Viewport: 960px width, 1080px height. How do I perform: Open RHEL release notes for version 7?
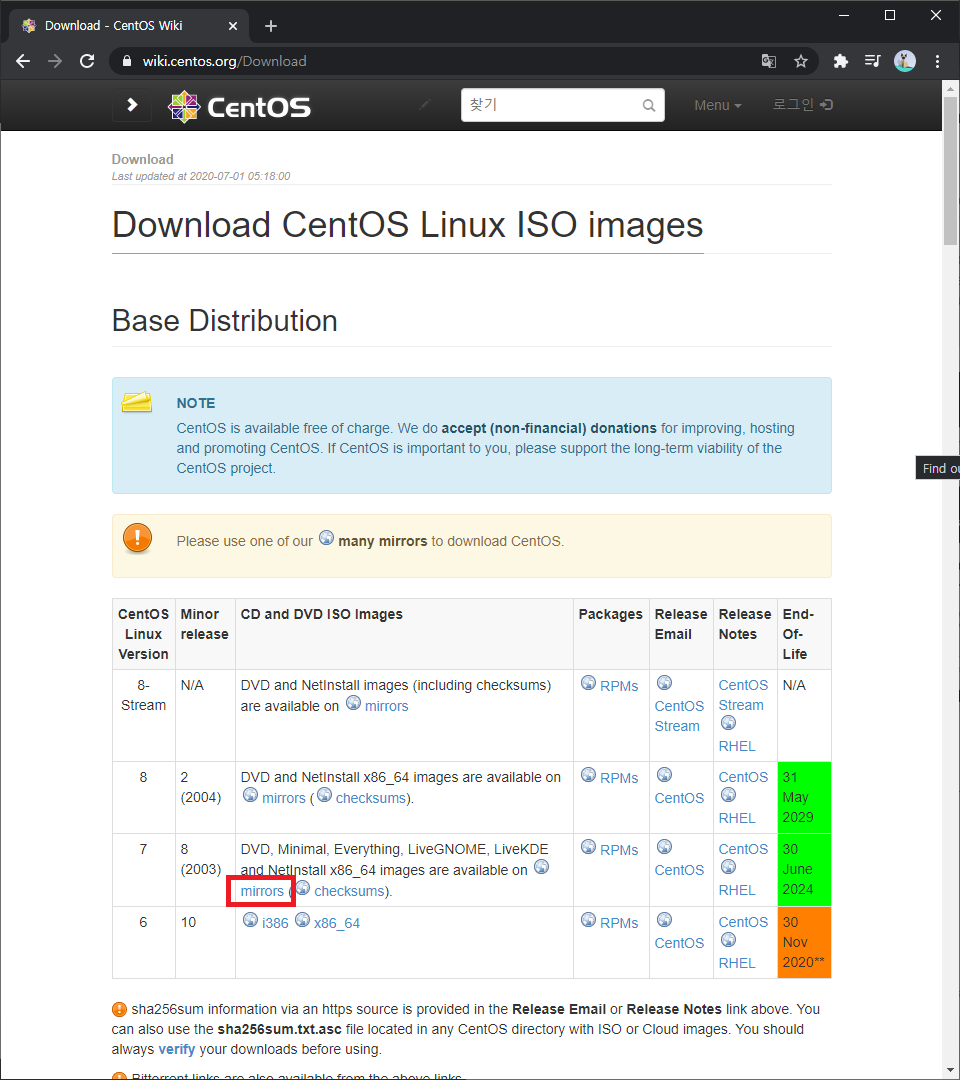click(x=737, y=890)
